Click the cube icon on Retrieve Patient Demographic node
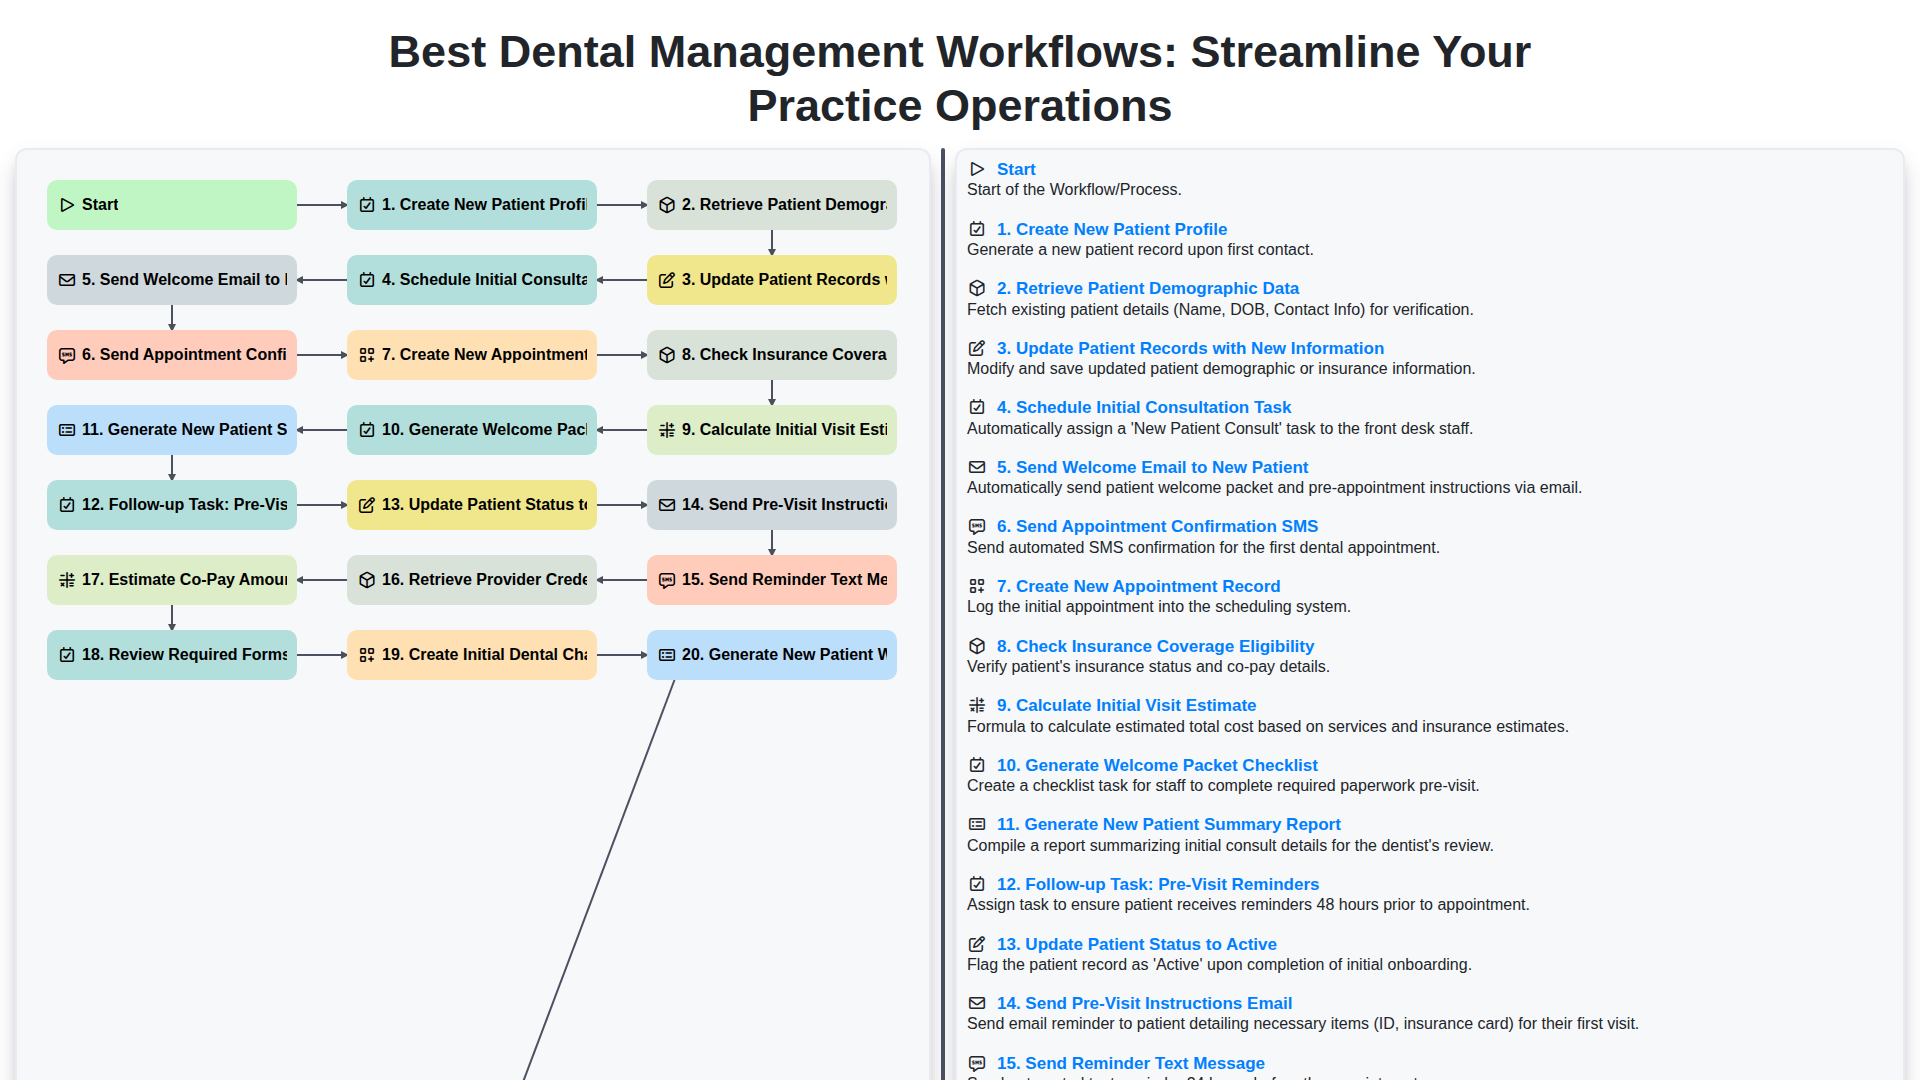 (x=667, y=204)
